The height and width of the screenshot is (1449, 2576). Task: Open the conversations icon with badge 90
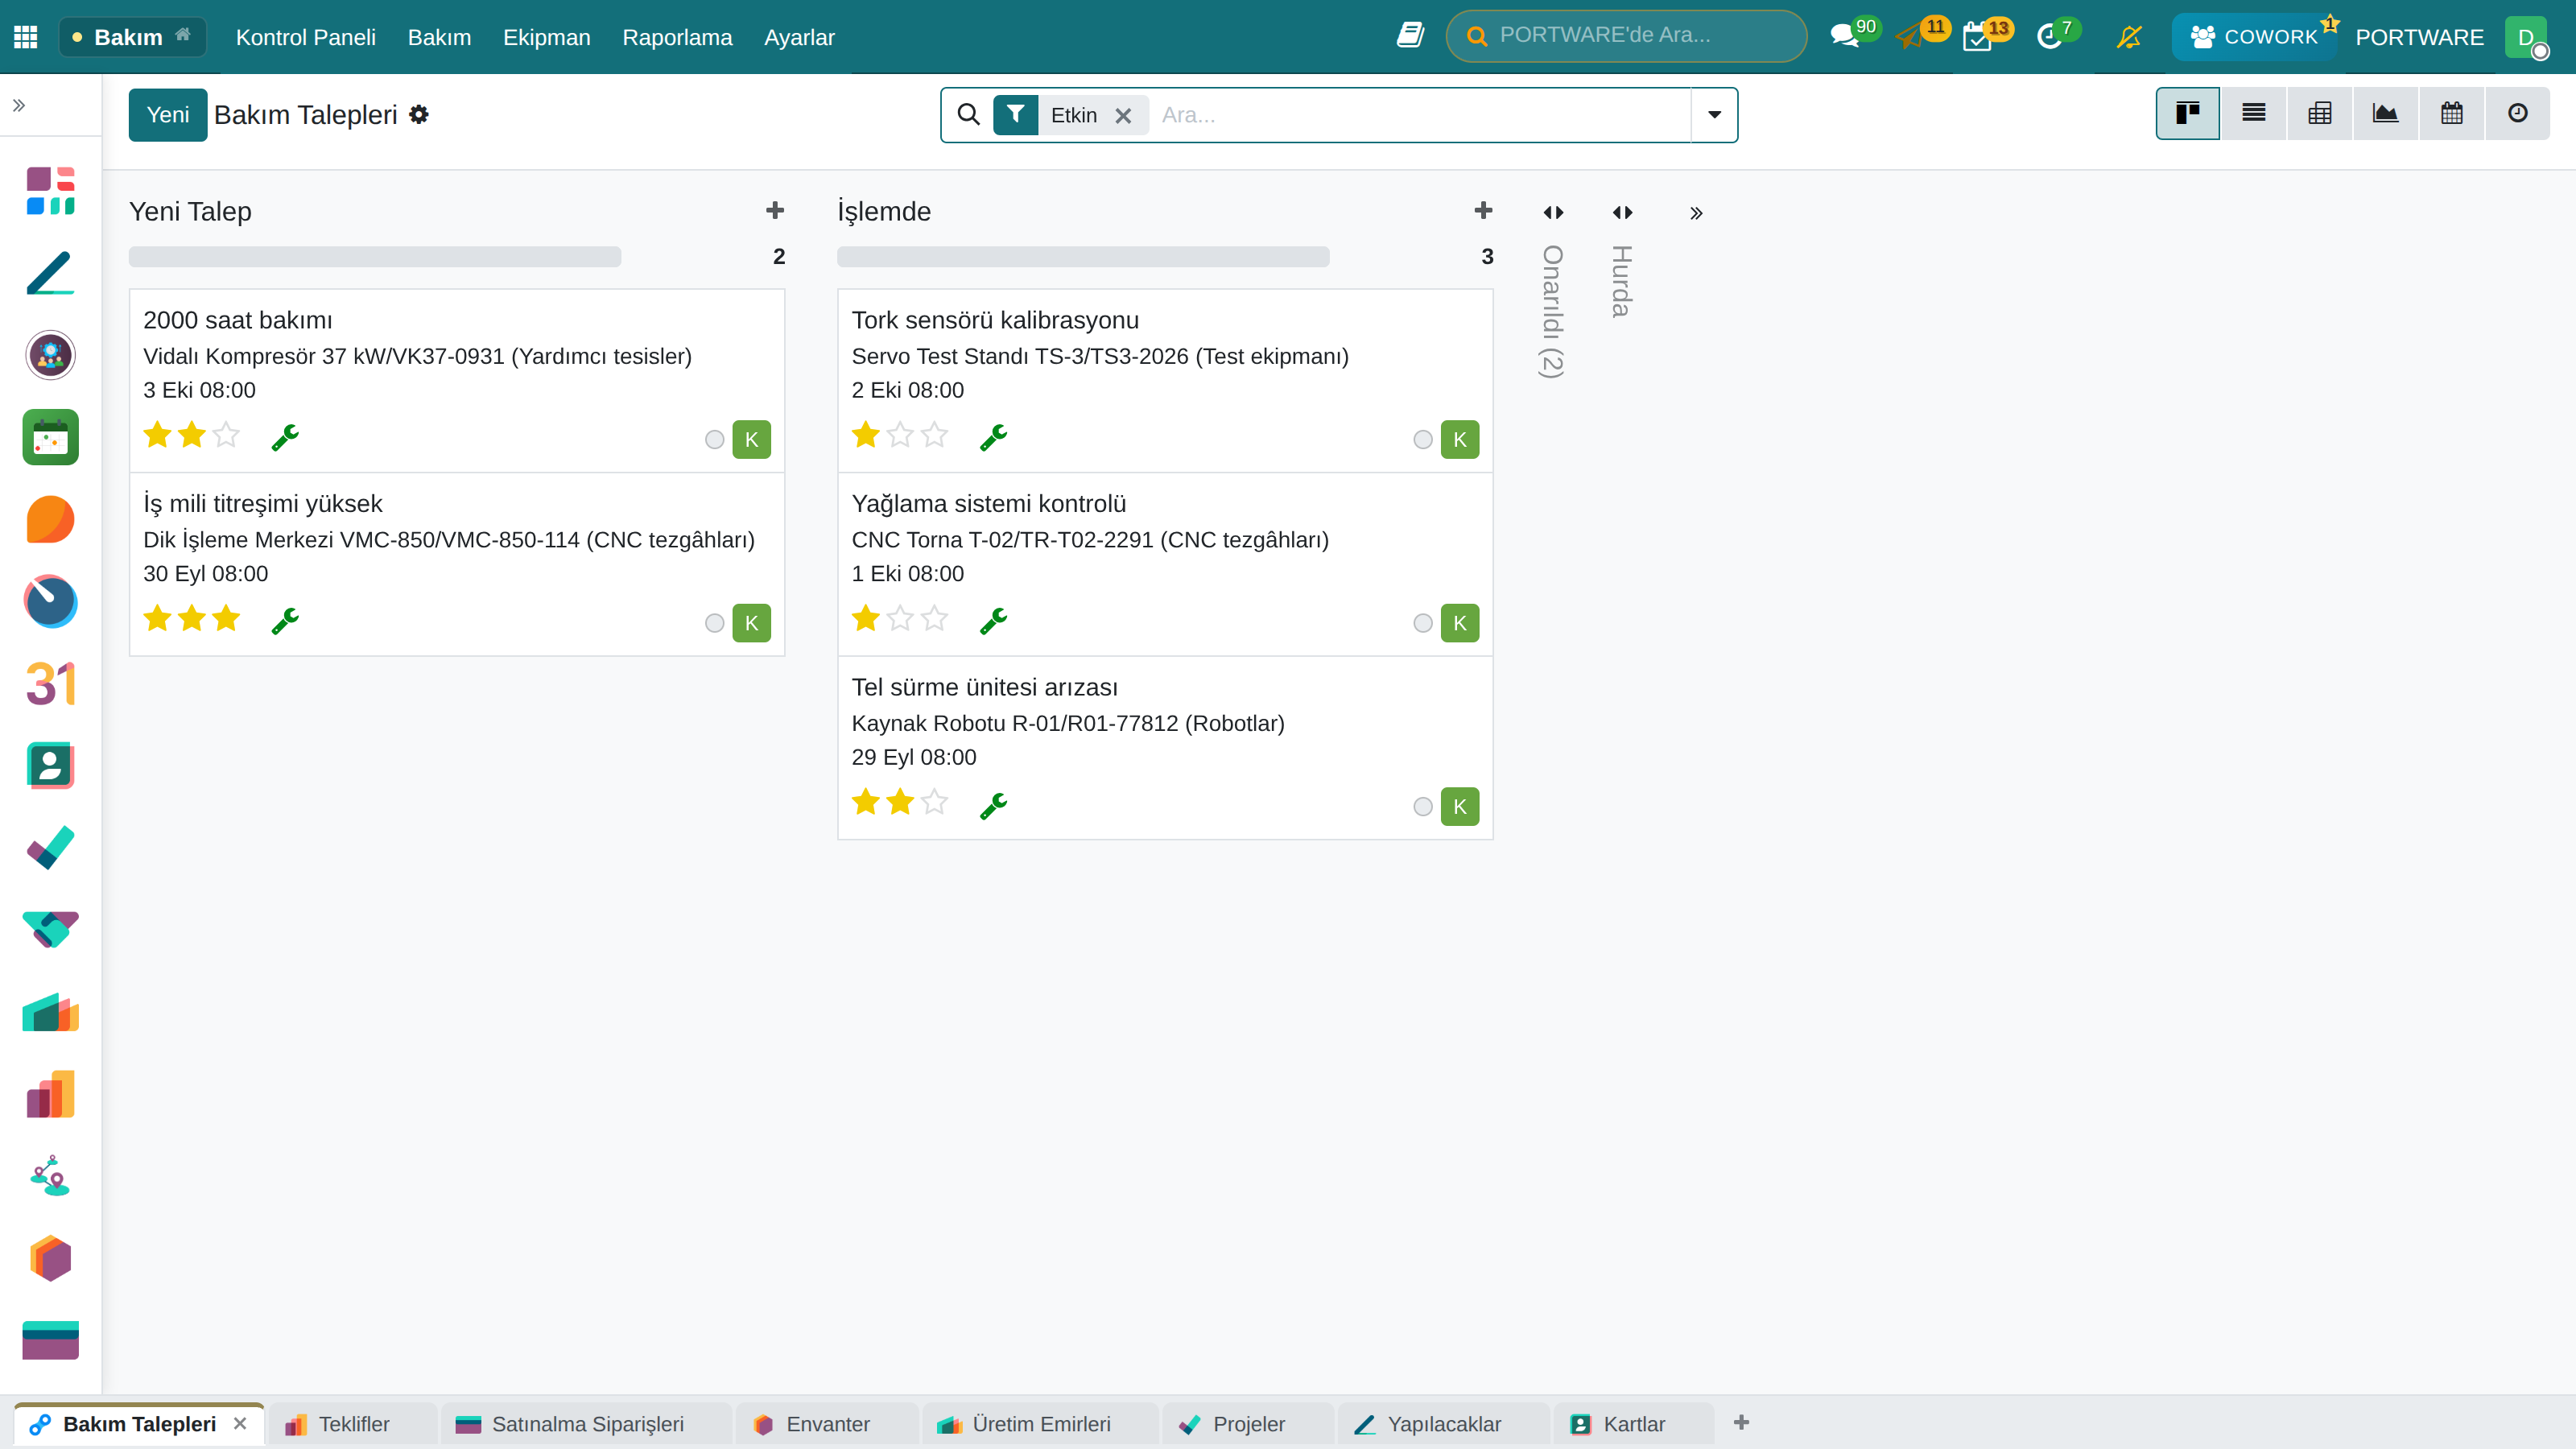(x=1844, y=37)
